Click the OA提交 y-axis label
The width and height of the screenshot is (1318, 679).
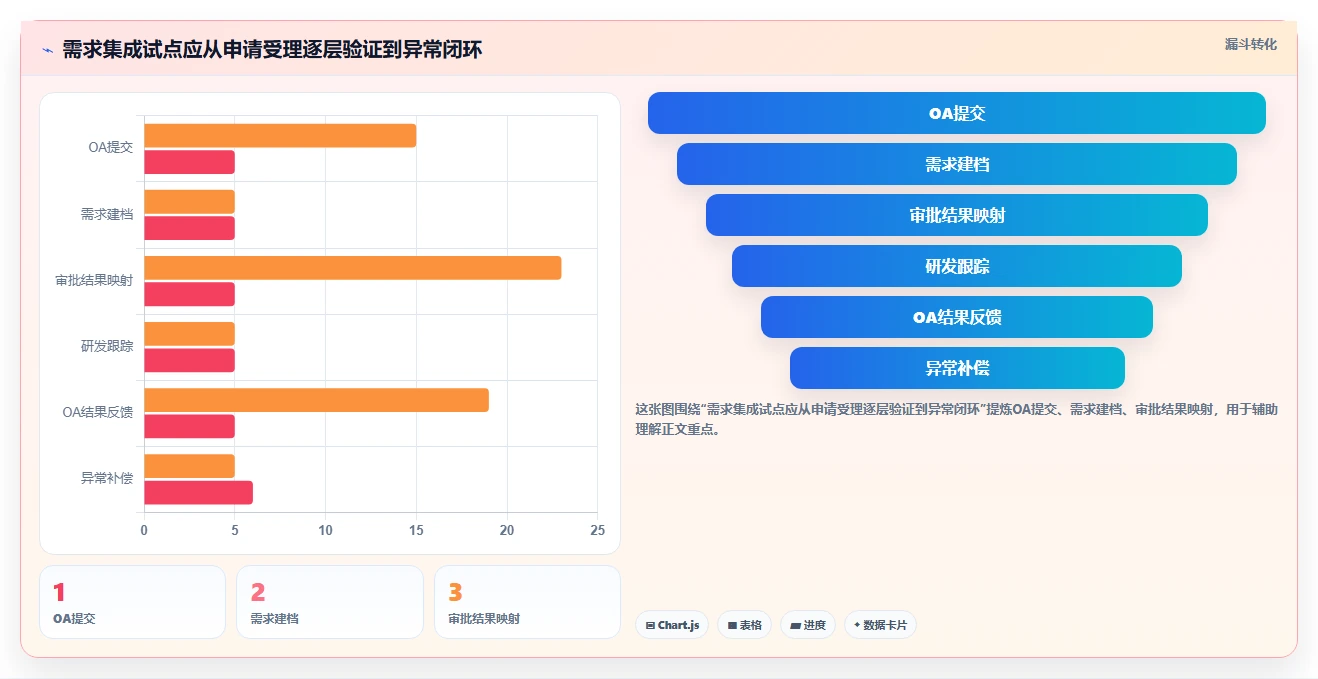[x=110, y=148]
